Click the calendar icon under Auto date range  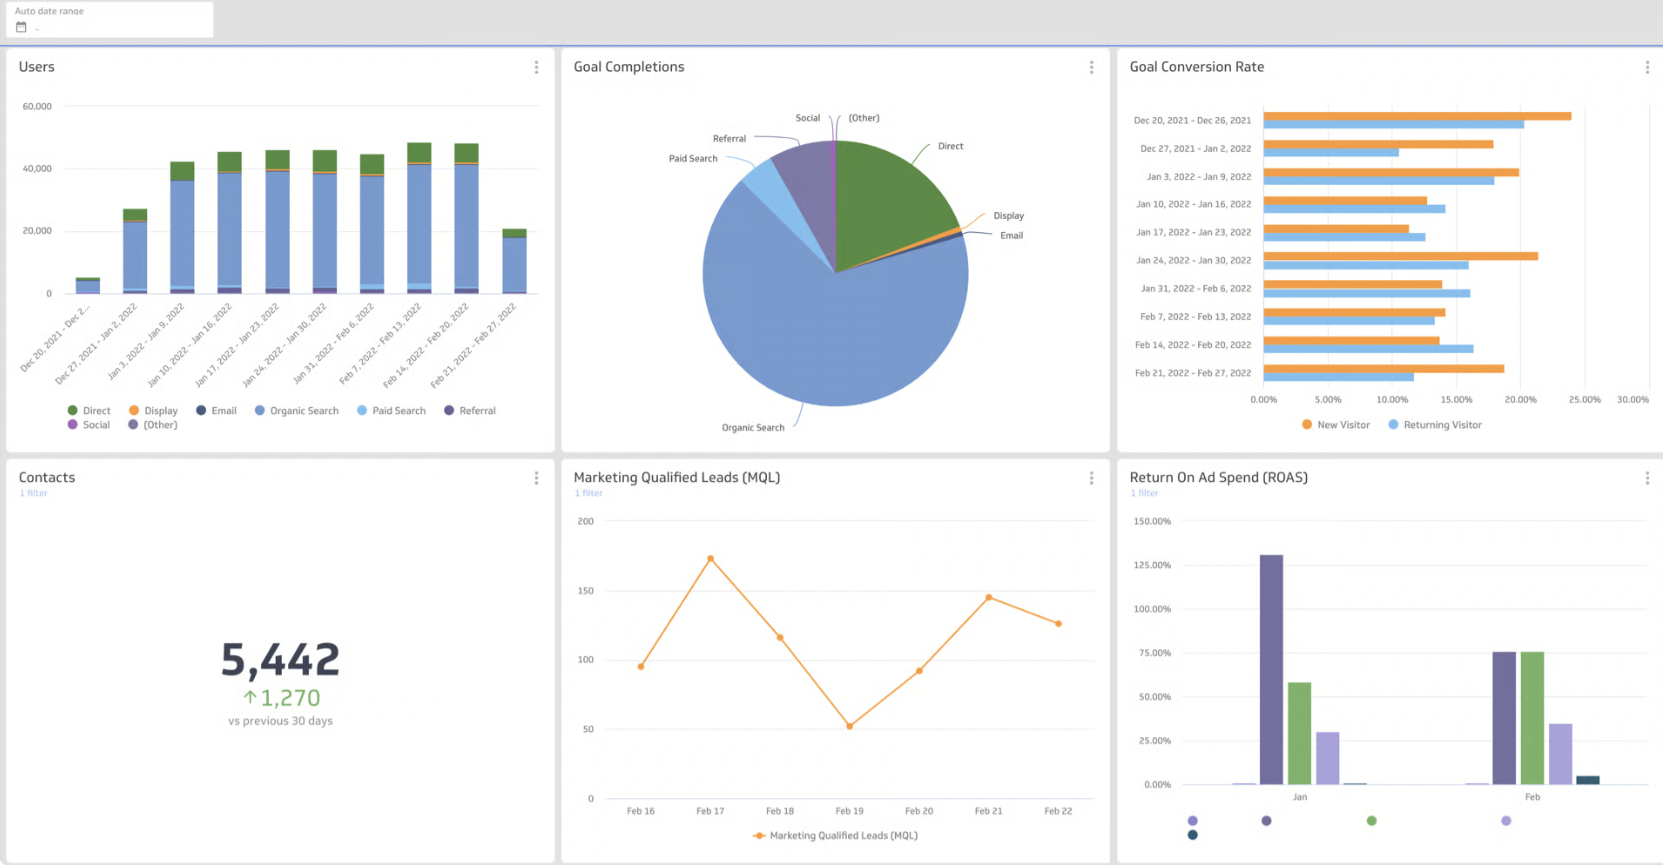click(21, 27)
